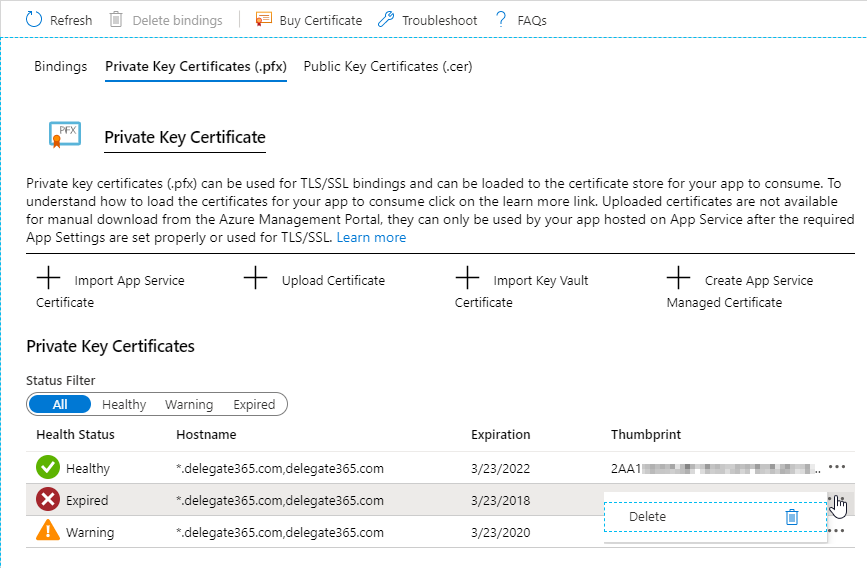Click the orange Warning status icon
This screenshot has width=867, height=568.
tap(48, 532)
